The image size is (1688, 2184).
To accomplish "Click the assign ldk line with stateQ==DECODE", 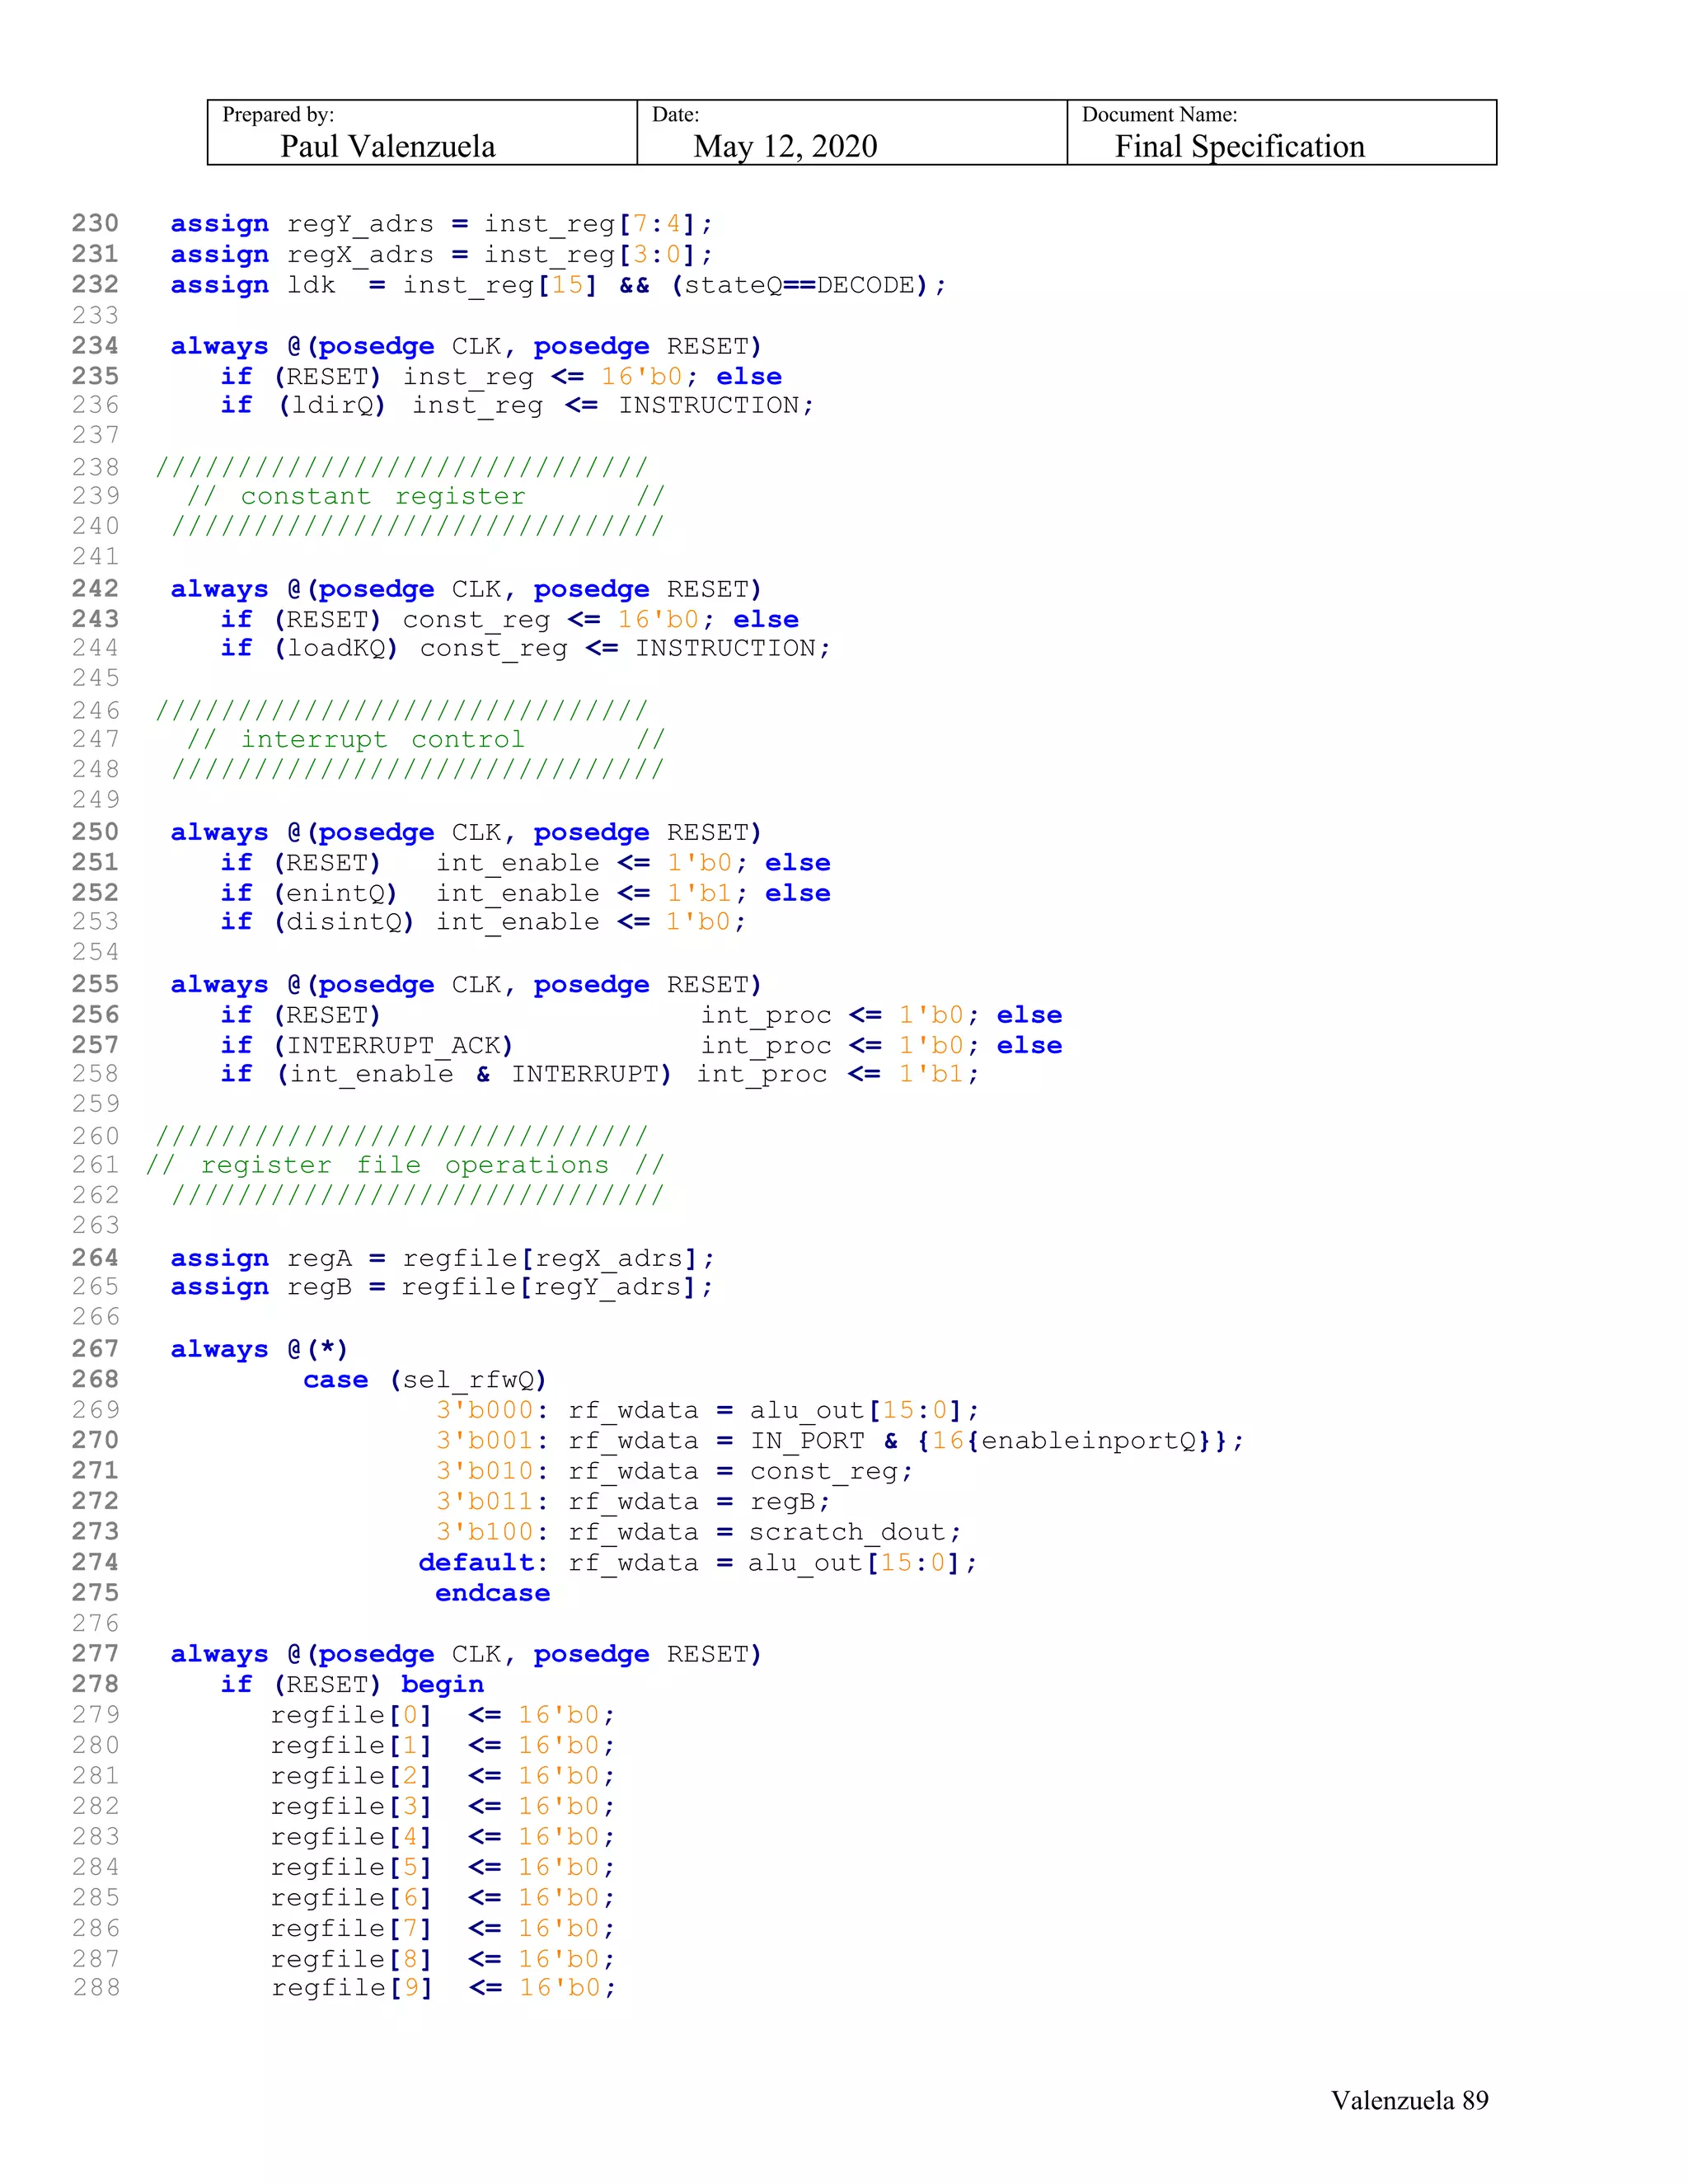I will (558, 285).
